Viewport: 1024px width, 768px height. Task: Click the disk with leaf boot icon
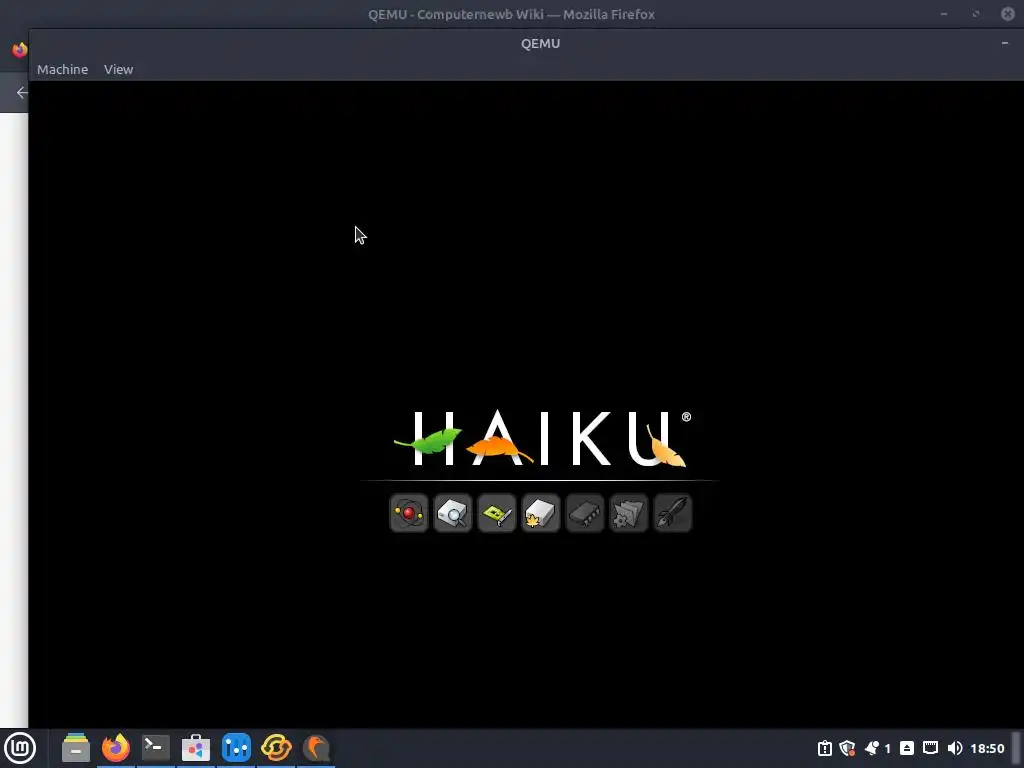(x=540, y=513)
